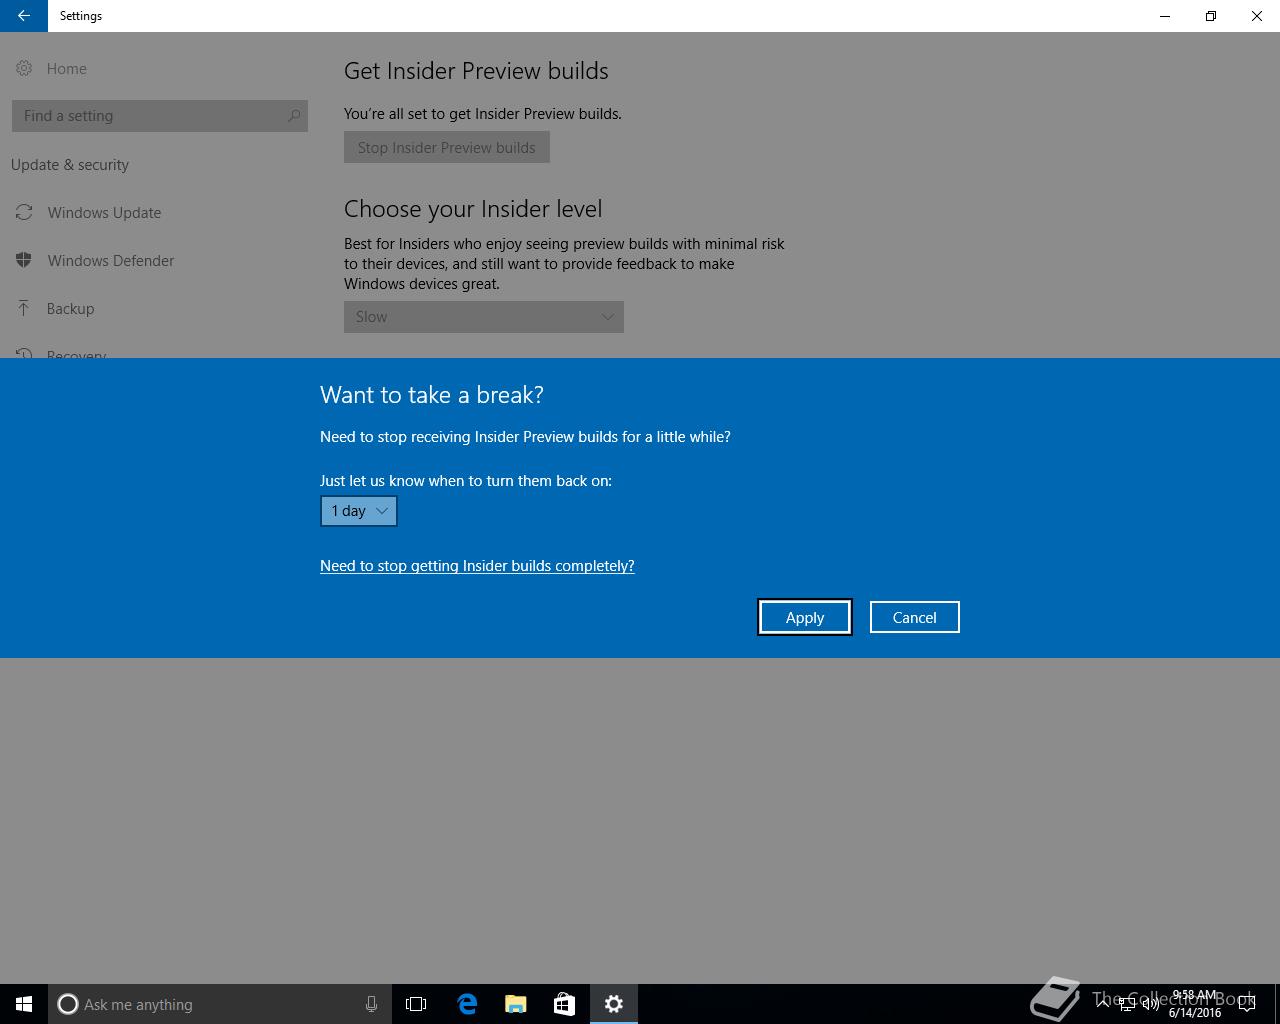Viewport: 1280px width, 1024px height.
Task: Click the volume speaker tray icon
Action: click(1150, 1004)
